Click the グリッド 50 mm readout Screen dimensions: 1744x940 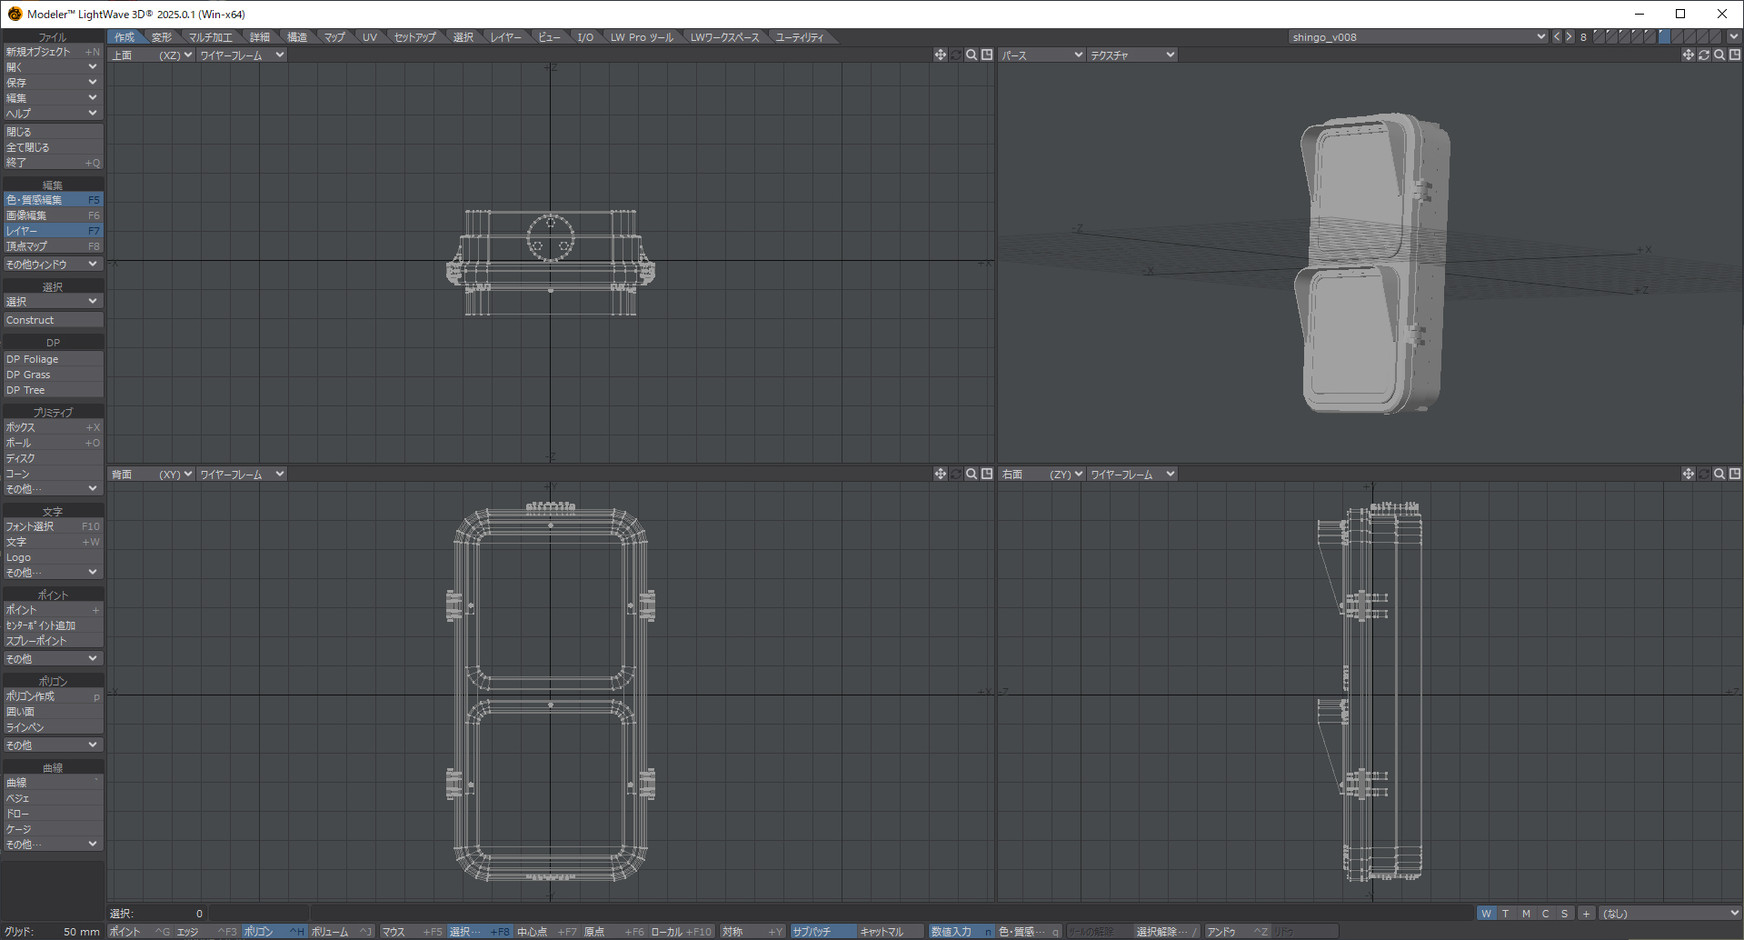coord(52,932)
